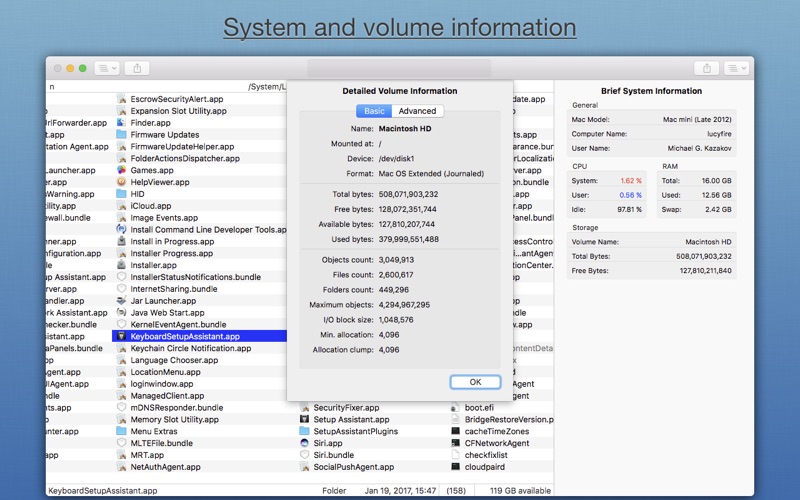Select FirmwareUpdateHelper.app row
This screenshot has height=500, width=800.
(x=199, y=146)
